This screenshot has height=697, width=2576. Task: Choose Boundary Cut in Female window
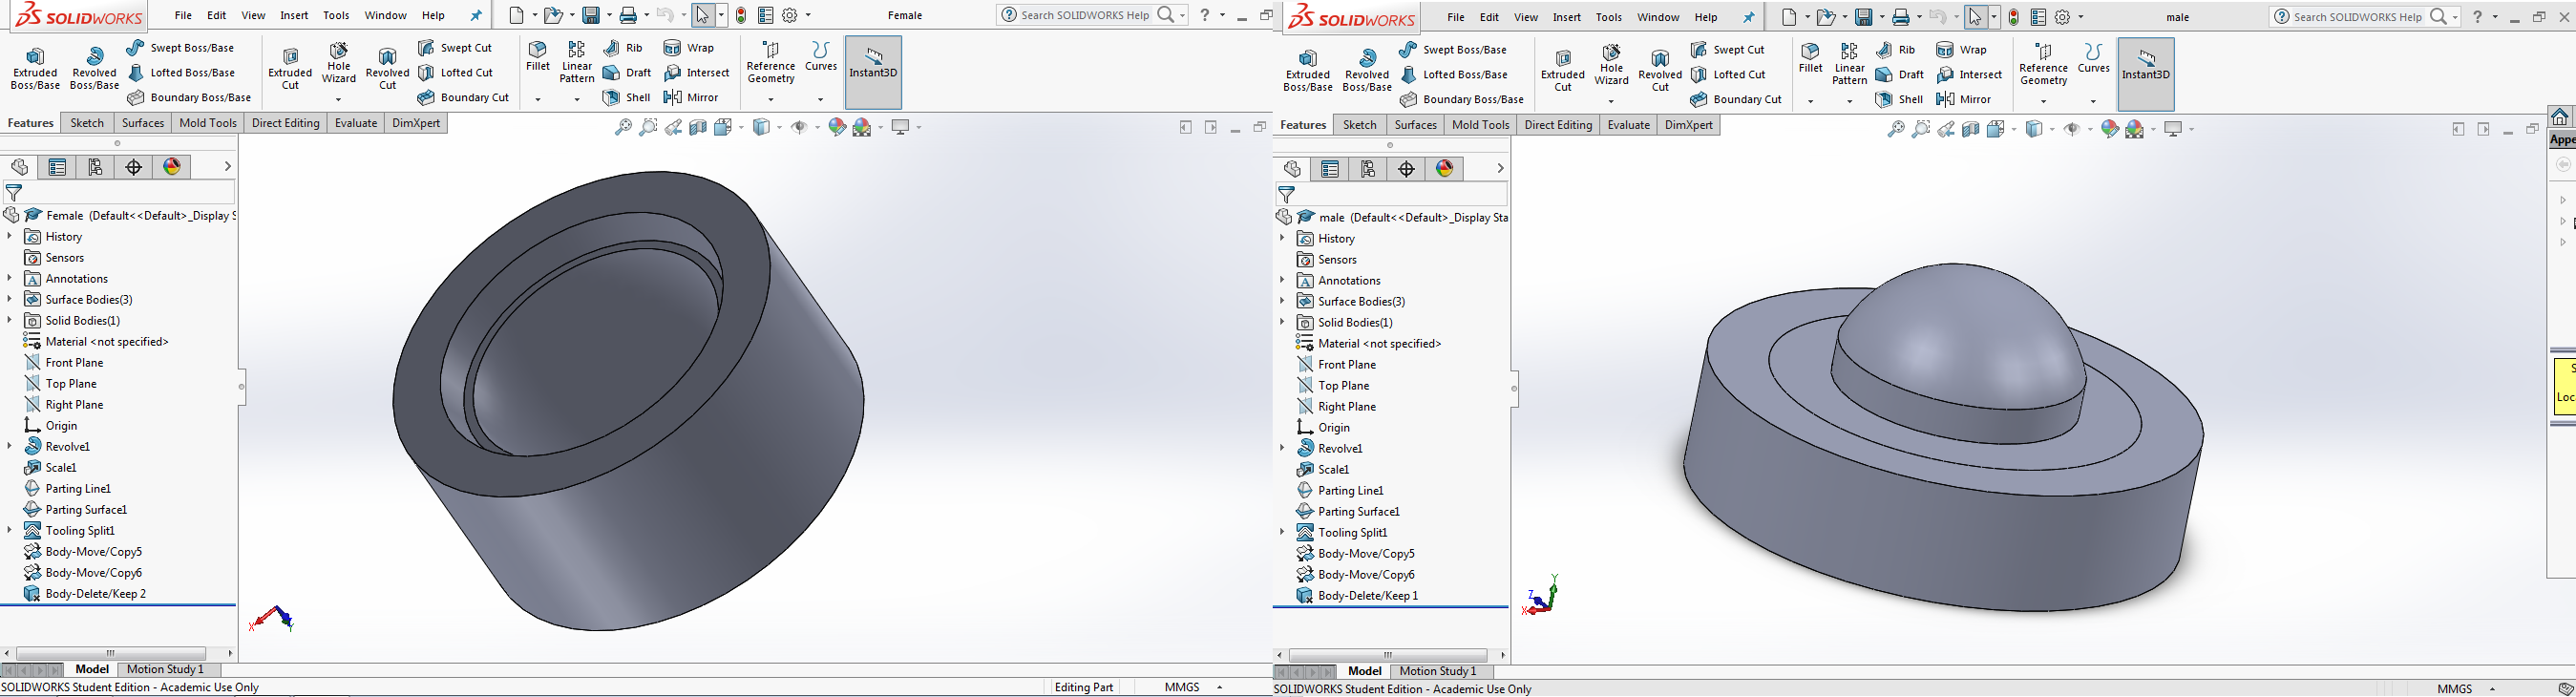[463, 98]
